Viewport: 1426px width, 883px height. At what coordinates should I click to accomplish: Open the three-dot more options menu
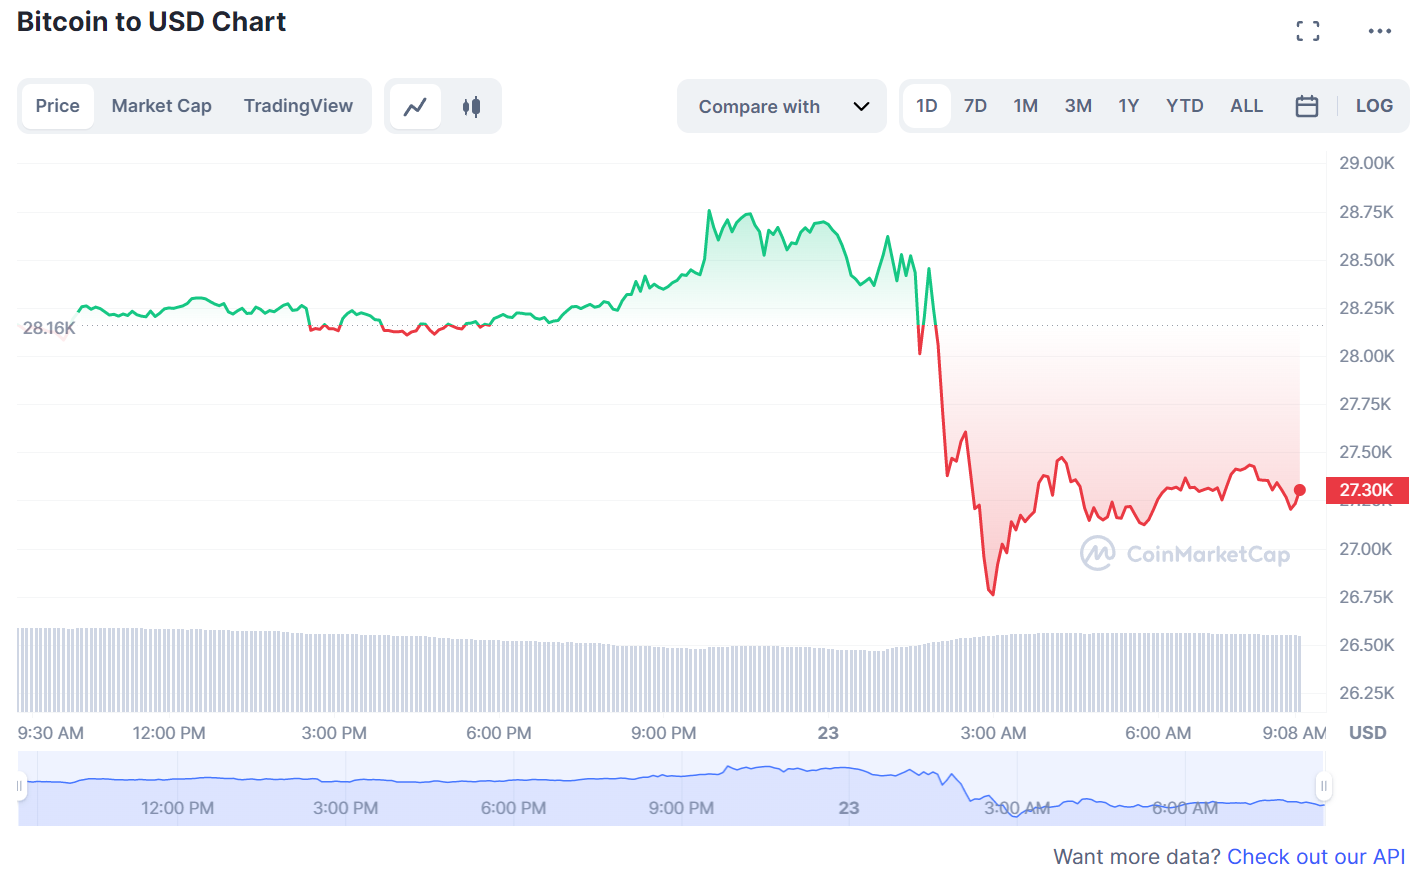[x=1379, y=31]
